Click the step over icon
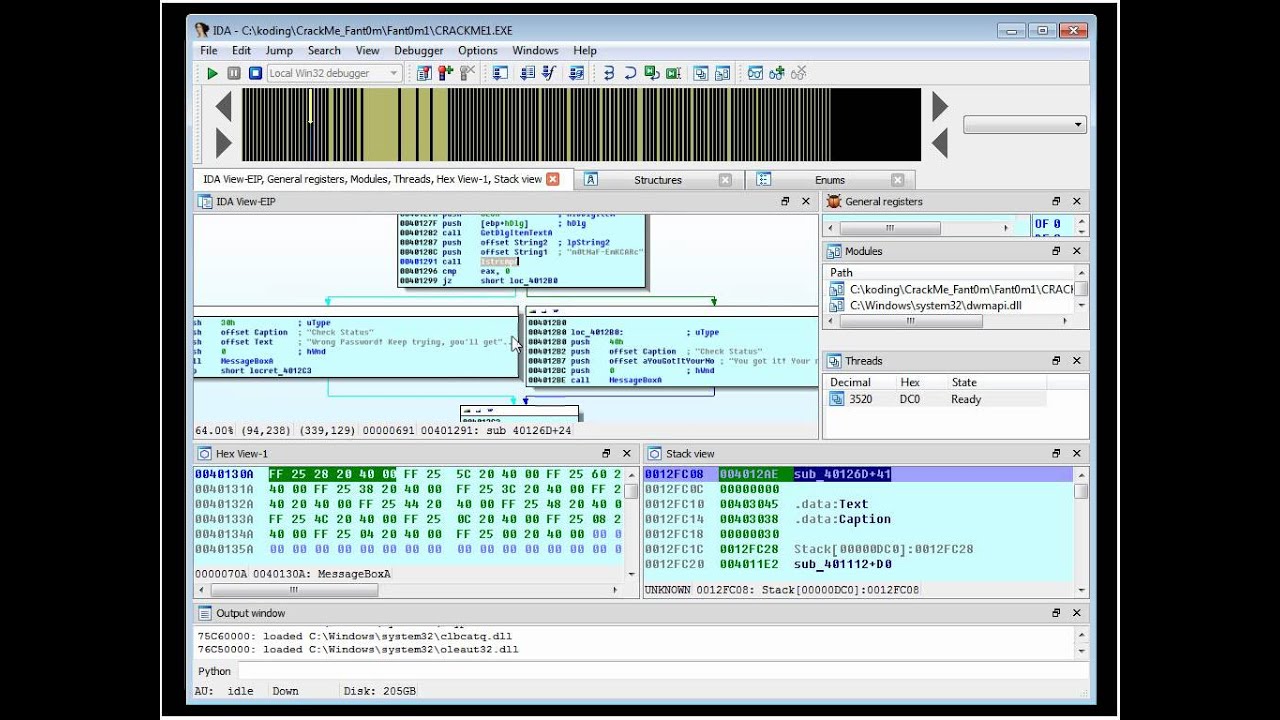Image resolution: width=1280 pixels, height=720 pixels. tap(630, 73)
